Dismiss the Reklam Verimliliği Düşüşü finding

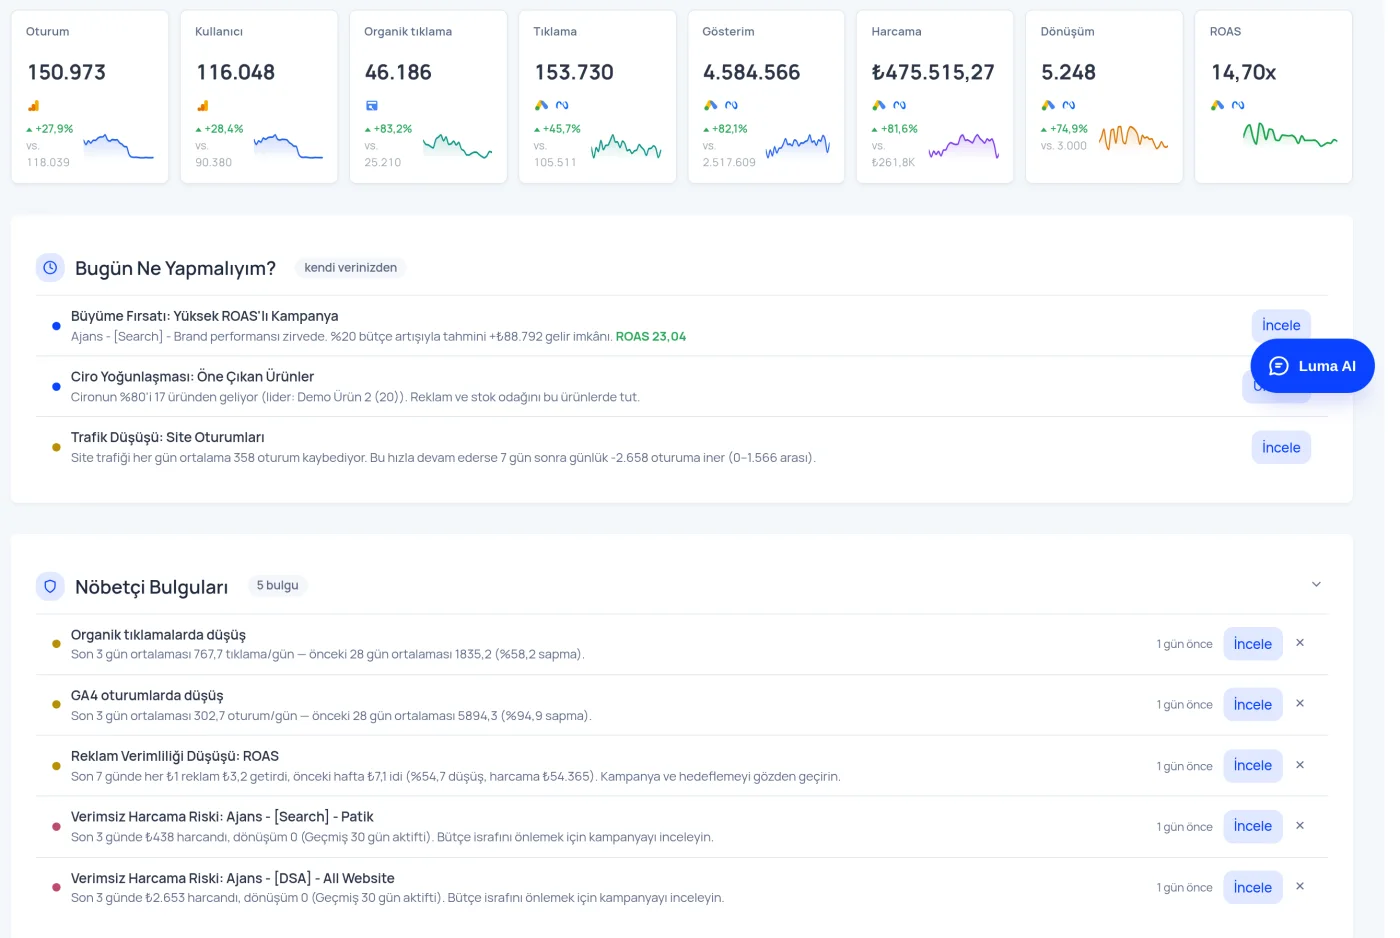[1300, 765]
